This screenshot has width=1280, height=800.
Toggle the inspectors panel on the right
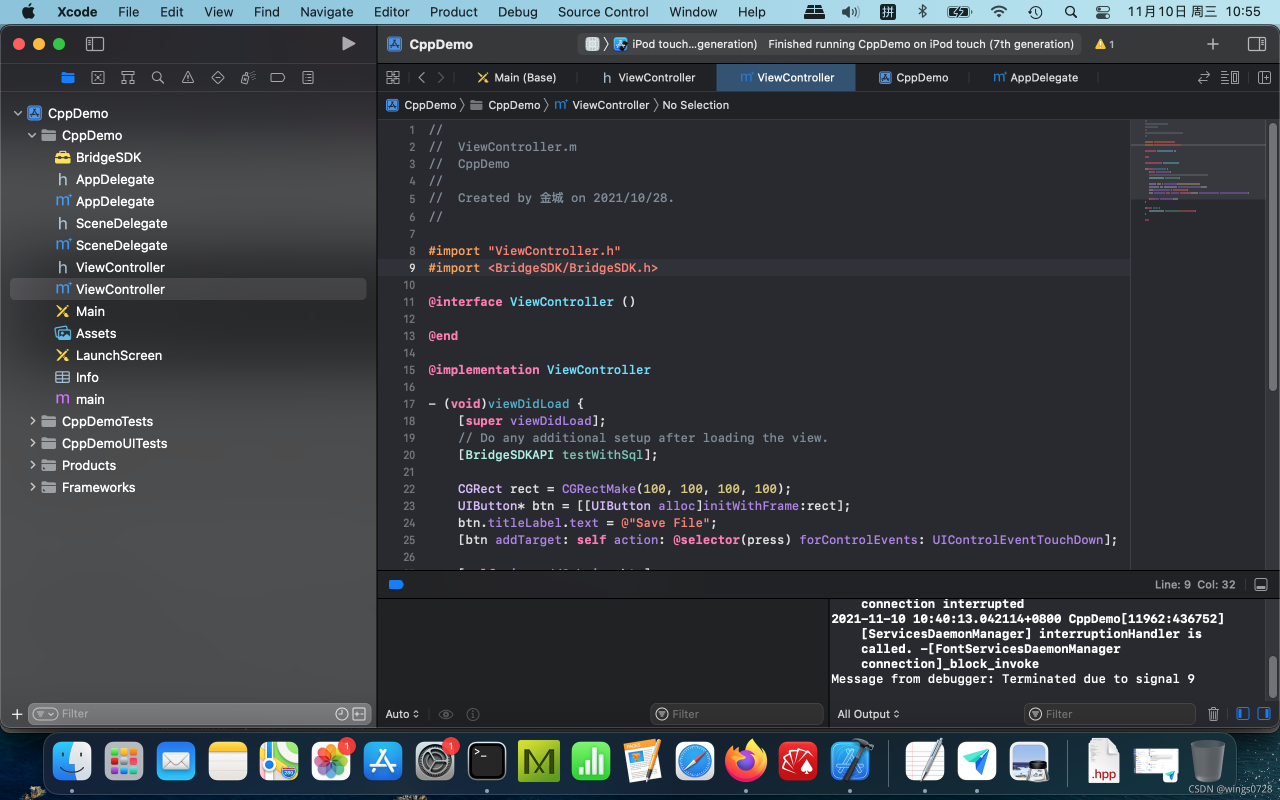tap(1257, 44)
